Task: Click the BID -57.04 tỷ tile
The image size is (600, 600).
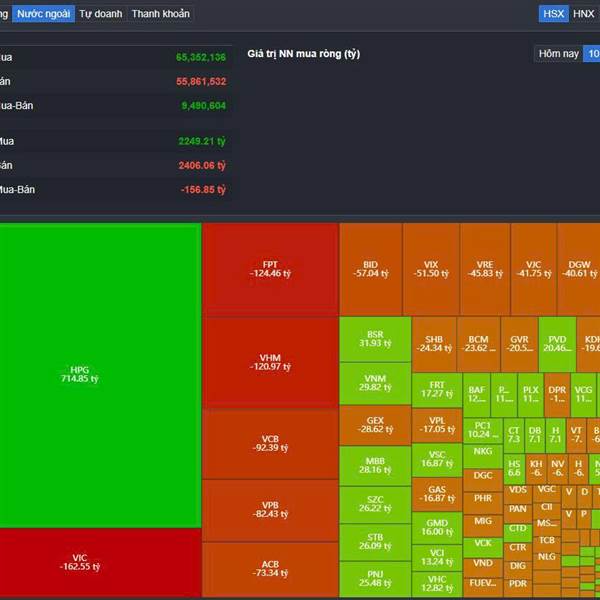Action: 370,269
